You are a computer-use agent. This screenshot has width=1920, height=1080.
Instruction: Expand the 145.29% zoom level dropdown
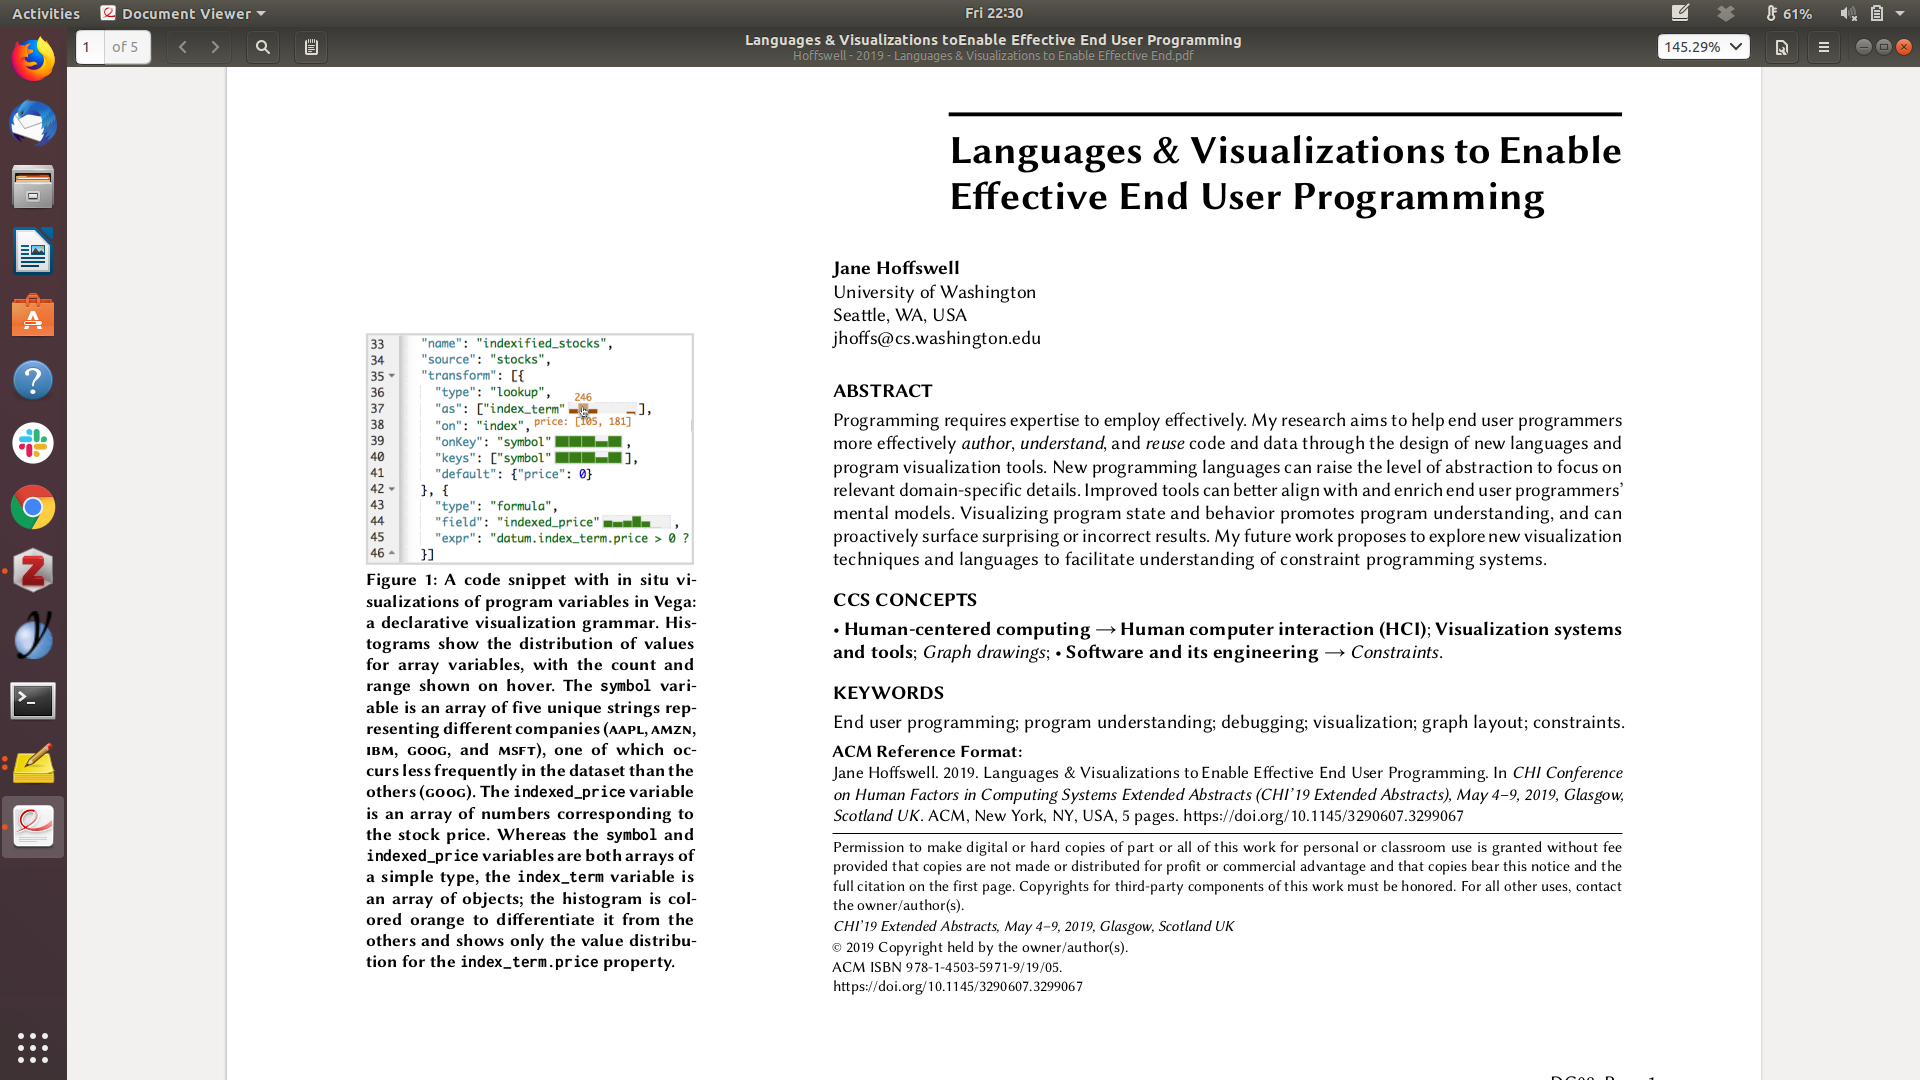tap(1703, 47)
